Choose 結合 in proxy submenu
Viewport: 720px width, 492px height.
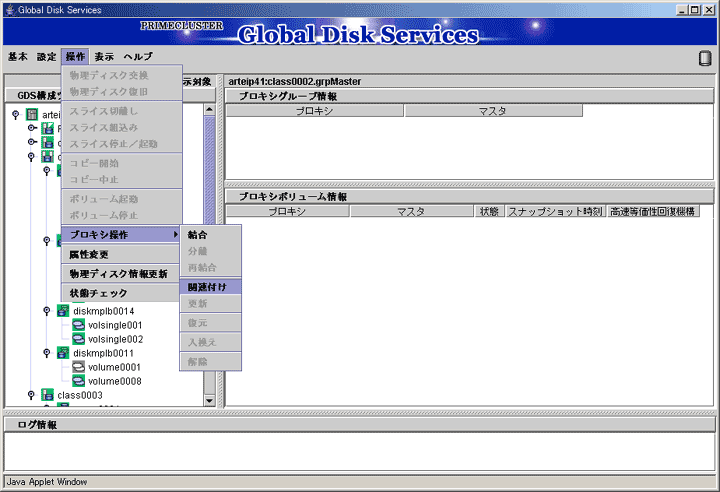point(210,235)
